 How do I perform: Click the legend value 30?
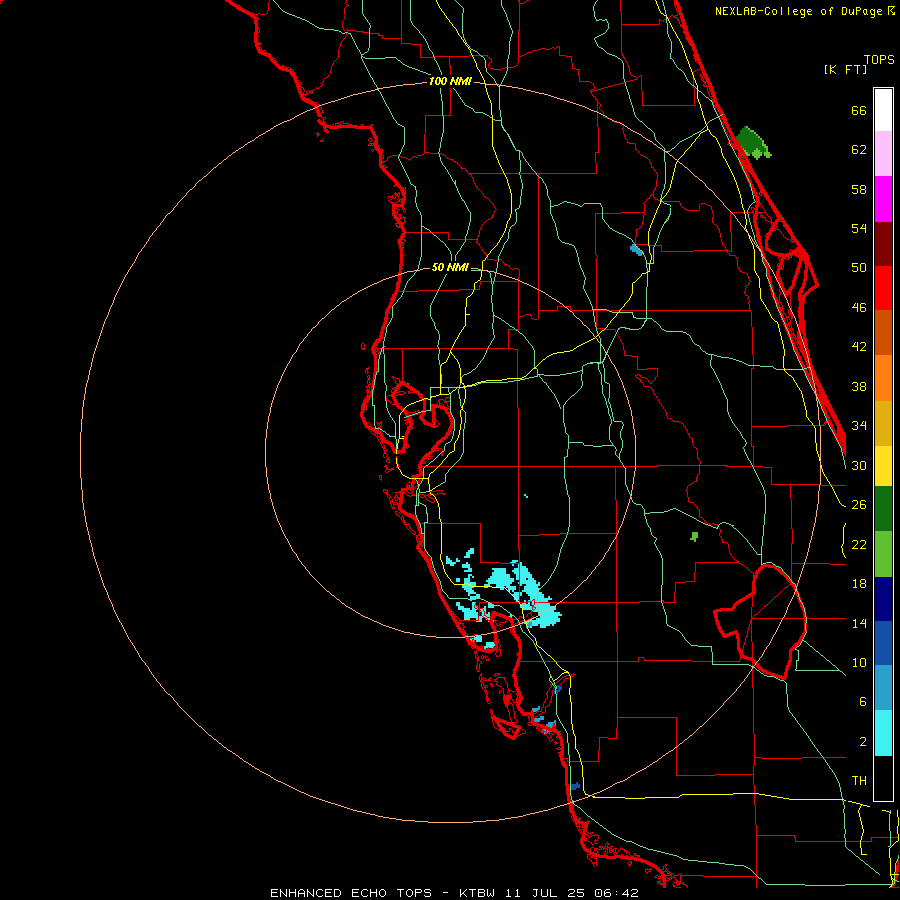tap(859, 465)
